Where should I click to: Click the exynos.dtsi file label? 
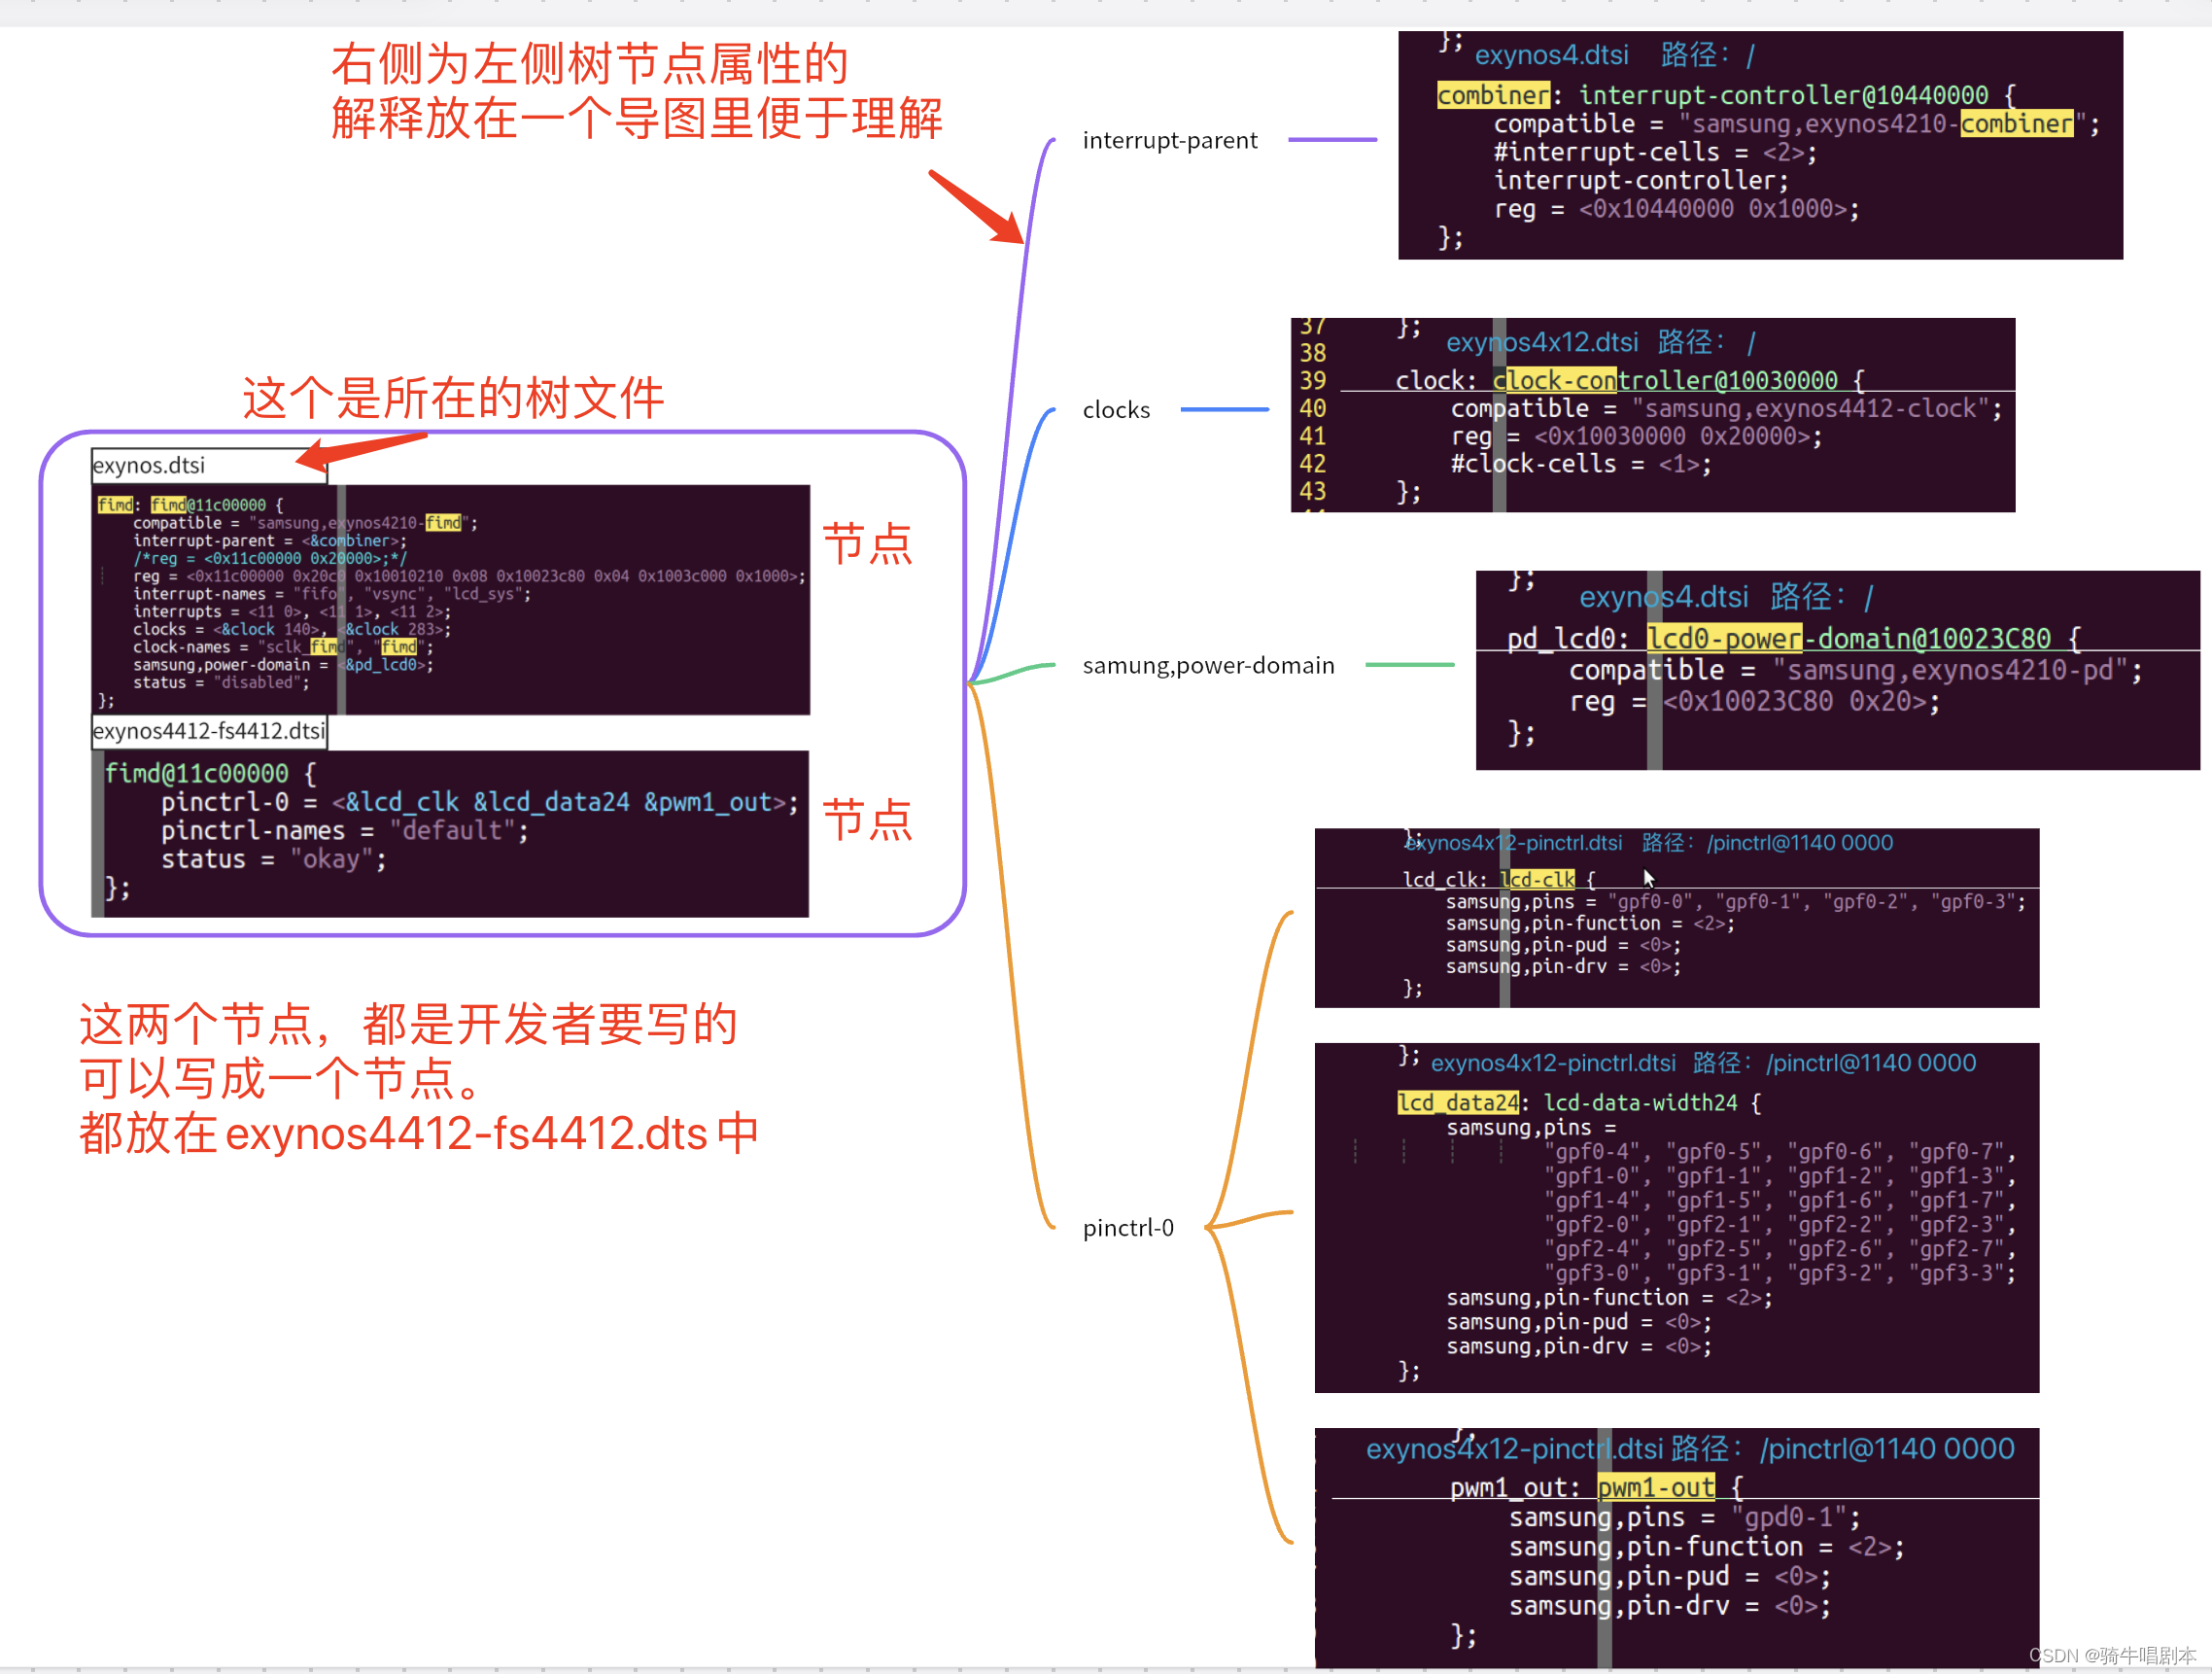[209, 465]
